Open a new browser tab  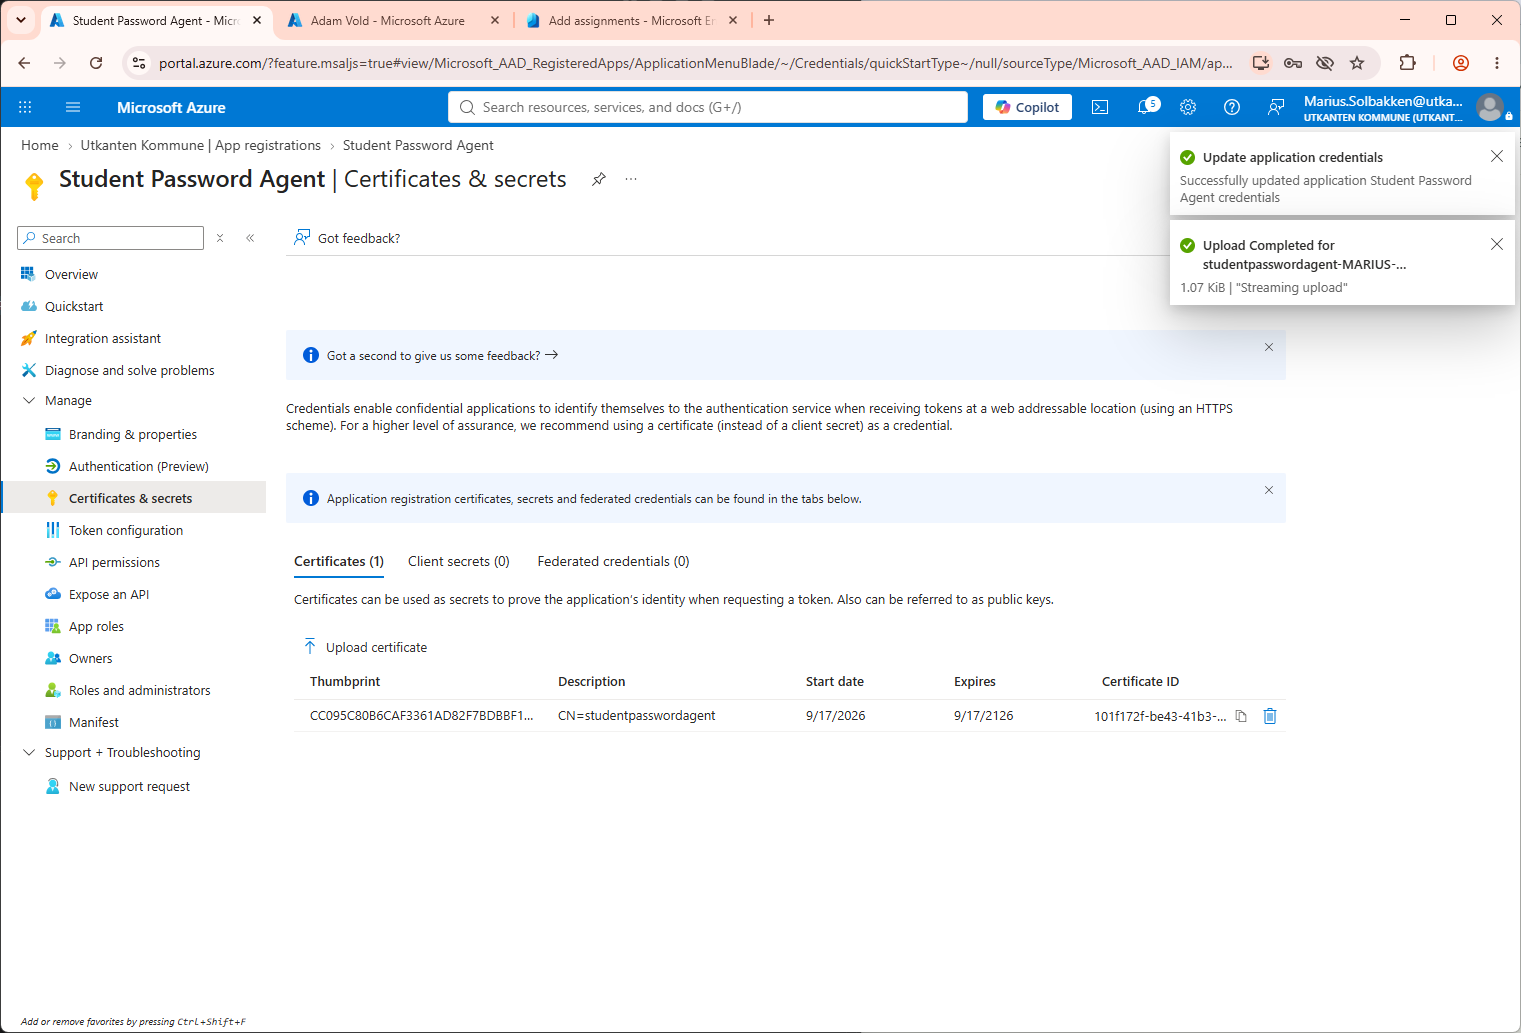(x=769, y=20)
